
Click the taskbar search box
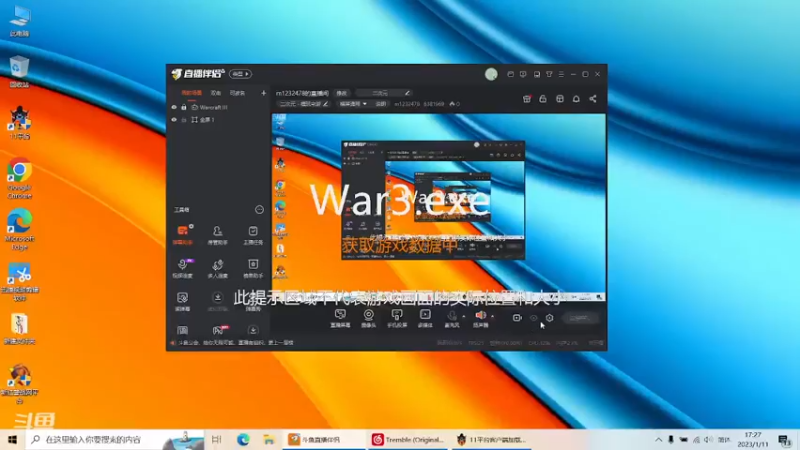pyautogui.click(x=115, y=440)
